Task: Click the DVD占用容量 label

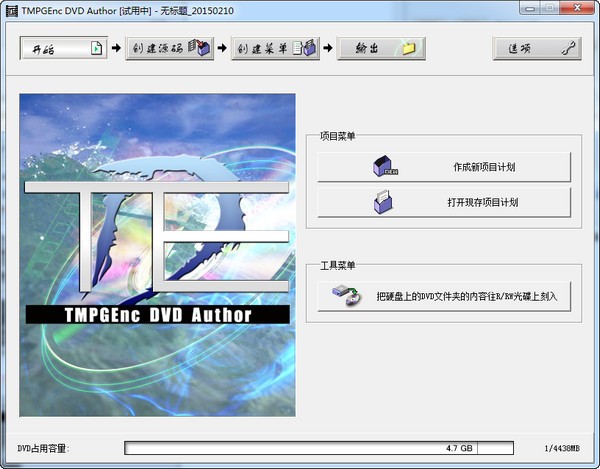Action: click(43, 448)
